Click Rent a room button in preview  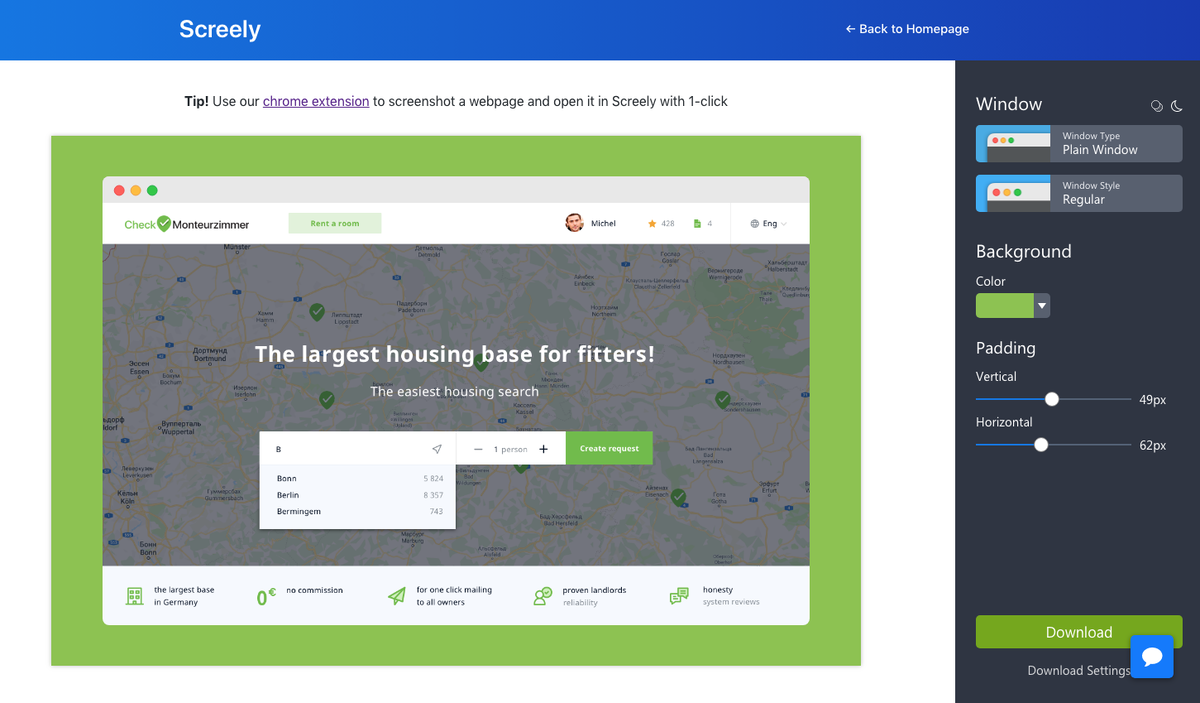click(335, 223)
